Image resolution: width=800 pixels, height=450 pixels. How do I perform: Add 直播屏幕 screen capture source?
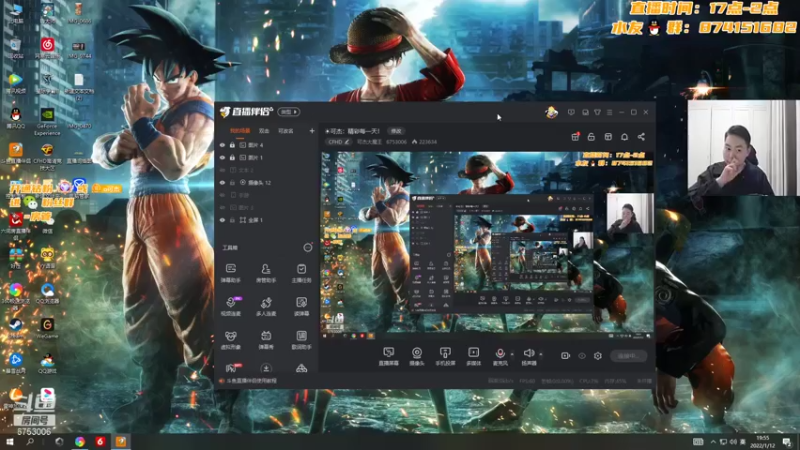pyautogui.click(x=388, y=356)
